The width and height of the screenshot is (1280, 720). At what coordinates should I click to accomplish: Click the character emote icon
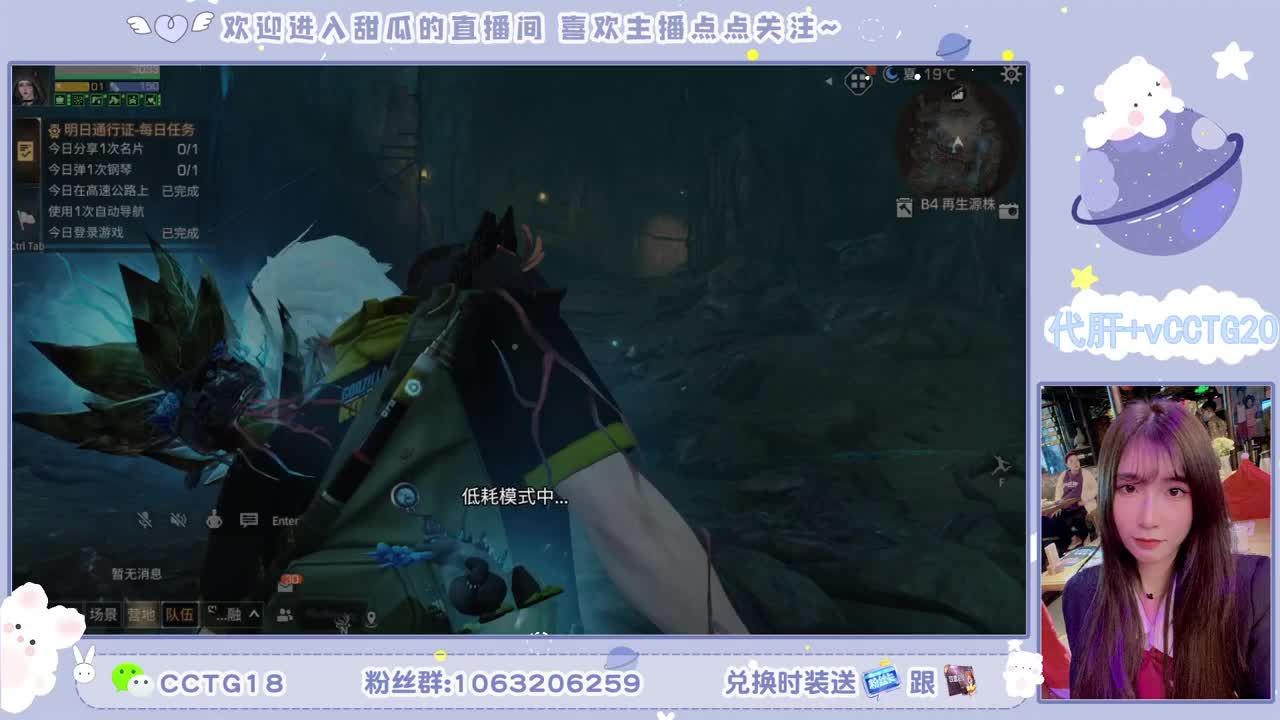pyautogui.click(x=214, y=520)
